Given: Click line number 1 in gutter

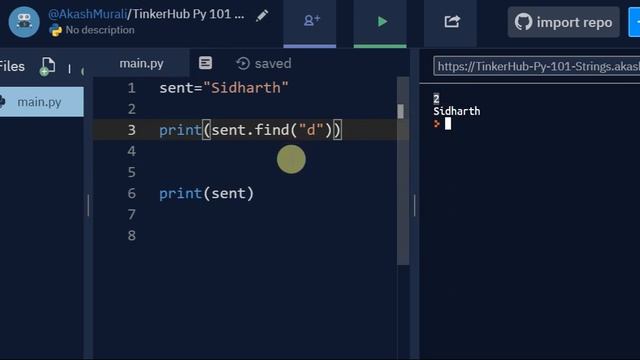Looking at the screenshot, I should (x=131, y=88).
